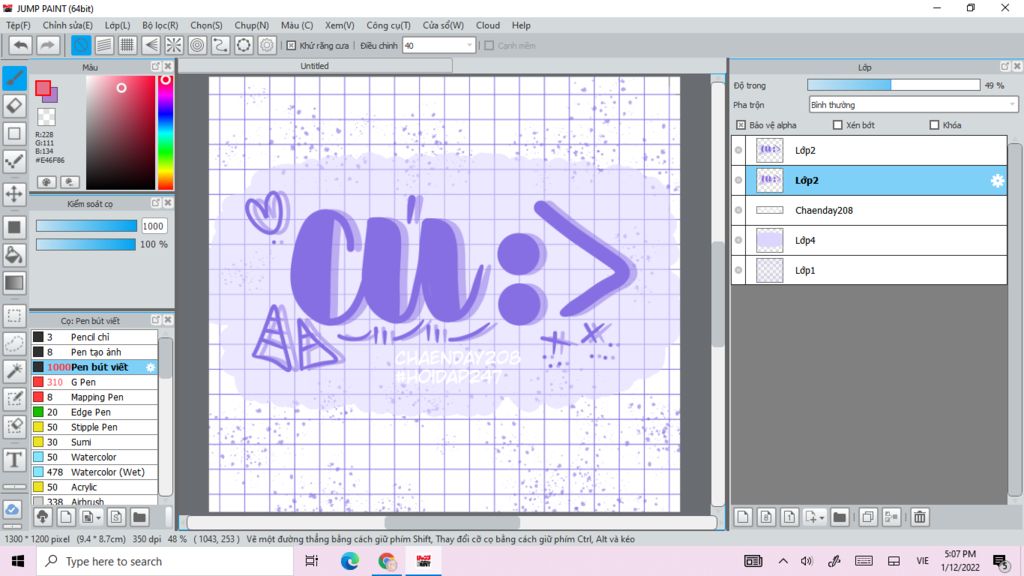Enable crisscross grid snap

tap(127, 45)
